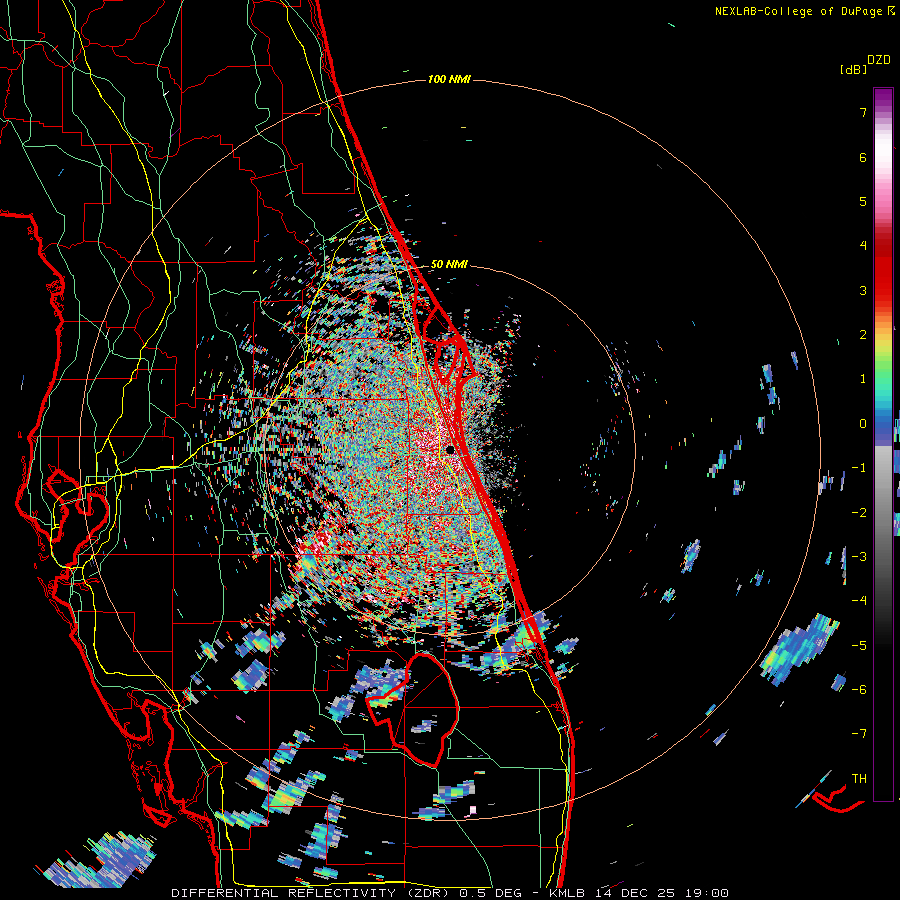Click the 1 value on the scale
Image resolution: width=900 pixels, height=900 pixels.
863,379
